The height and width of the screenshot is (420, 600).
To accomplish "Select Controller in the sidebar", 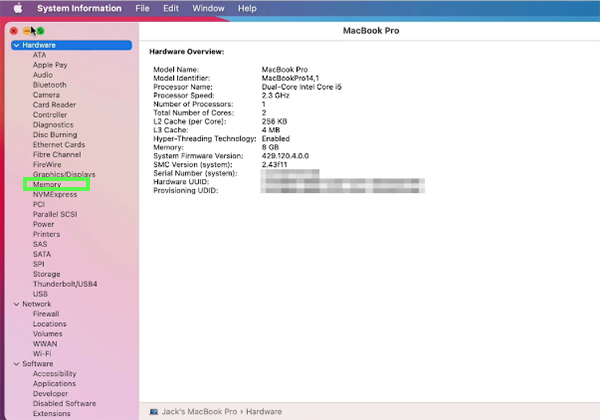I will coord(50,115).
